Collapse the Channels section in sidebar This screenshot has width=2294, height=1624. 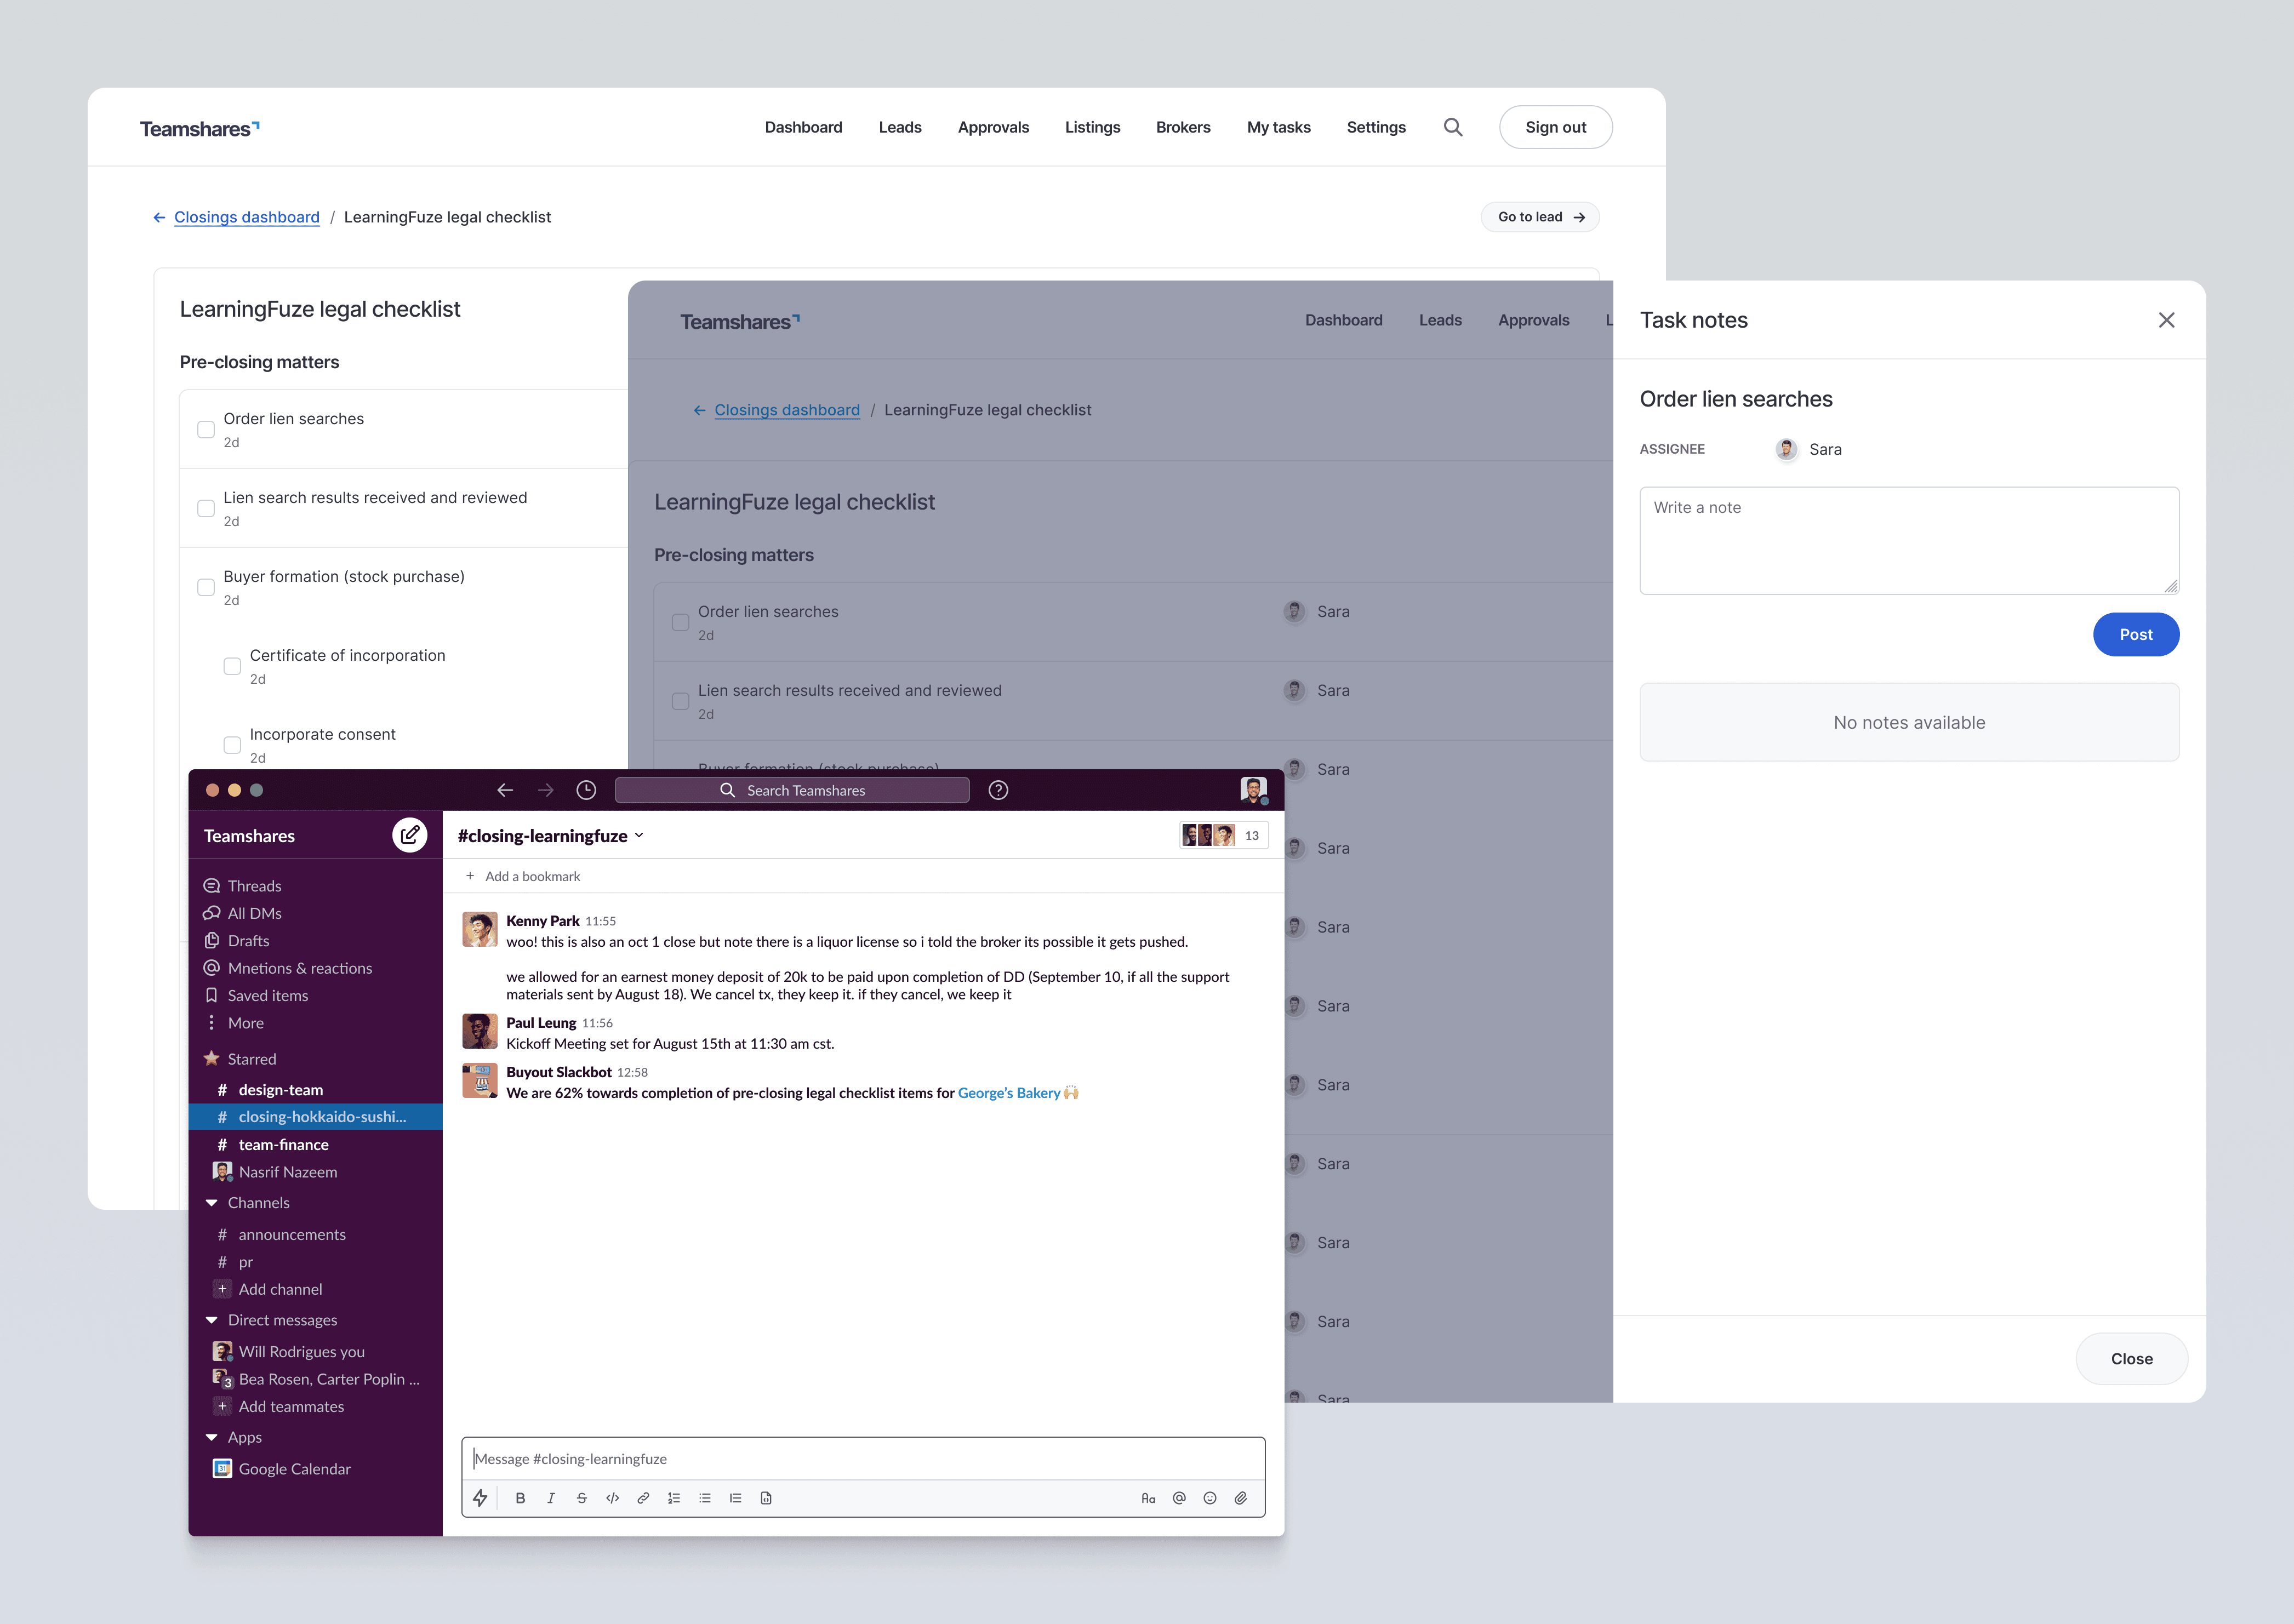tap(212, 1203)
